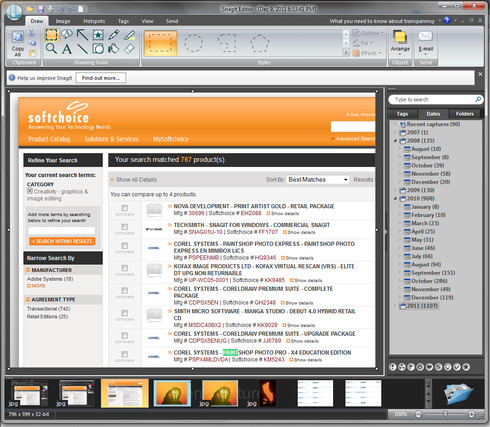
Task: Toggle the pennant Follow-up flag
Action: click(411, 367)
